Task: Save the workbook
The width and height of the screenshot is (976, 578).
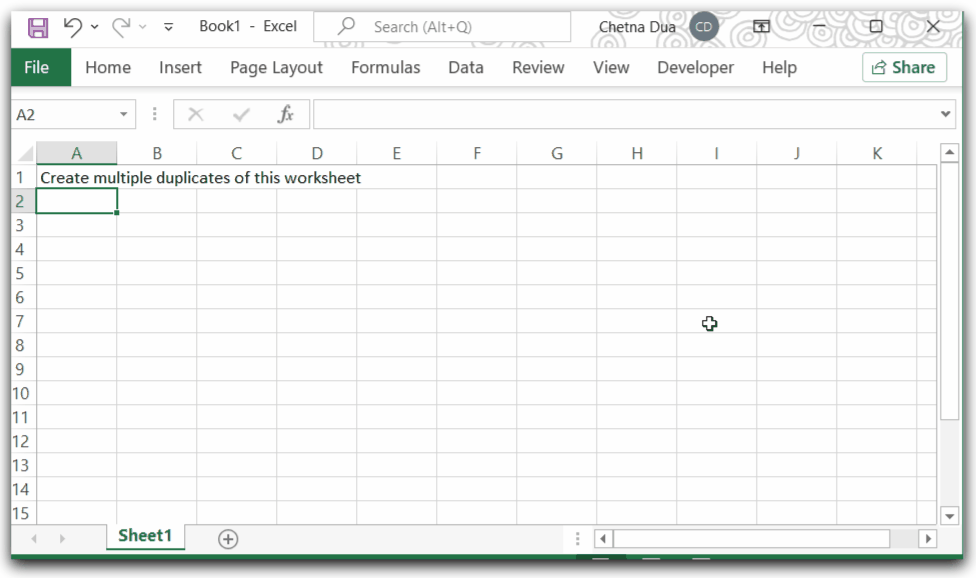Action: [37, 27]
